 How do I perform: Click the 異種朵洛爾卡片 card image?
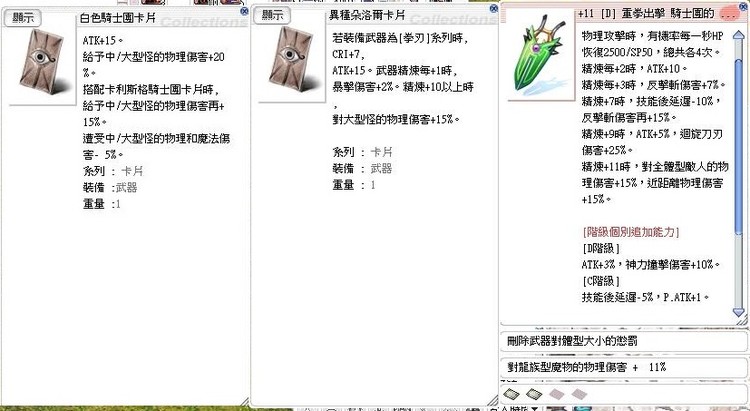pyautogui.click(x=292, y=60)
